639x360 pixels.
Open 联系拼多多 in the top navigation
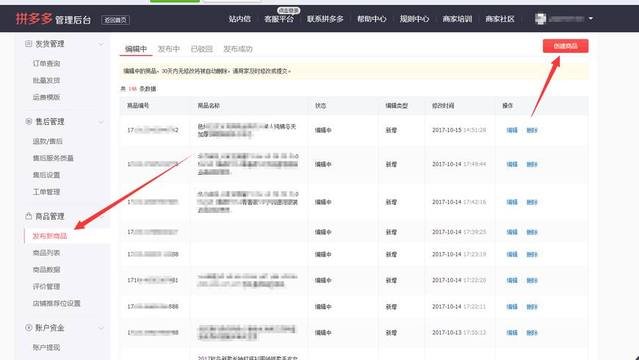(x=325, y=19)
